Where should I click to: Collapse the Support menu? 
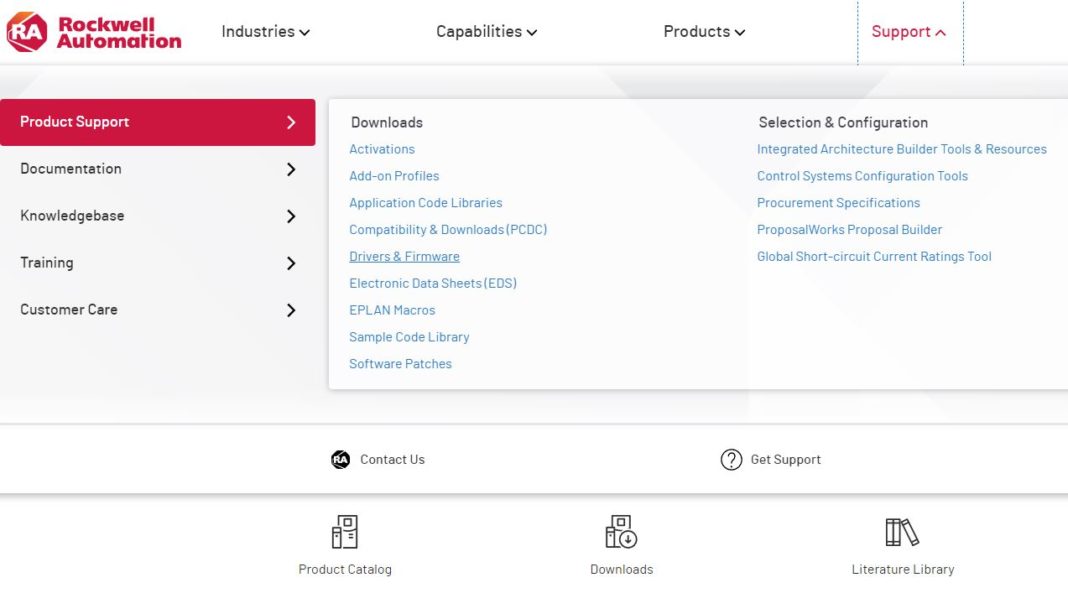pyautogui.click(x=908, y=31)
